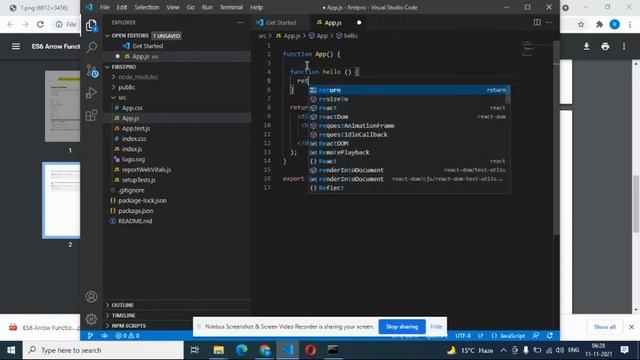This screenshot has height=360, width=640.
Task: Click Hide in the screen sharing bar
Action: [436, 327]
